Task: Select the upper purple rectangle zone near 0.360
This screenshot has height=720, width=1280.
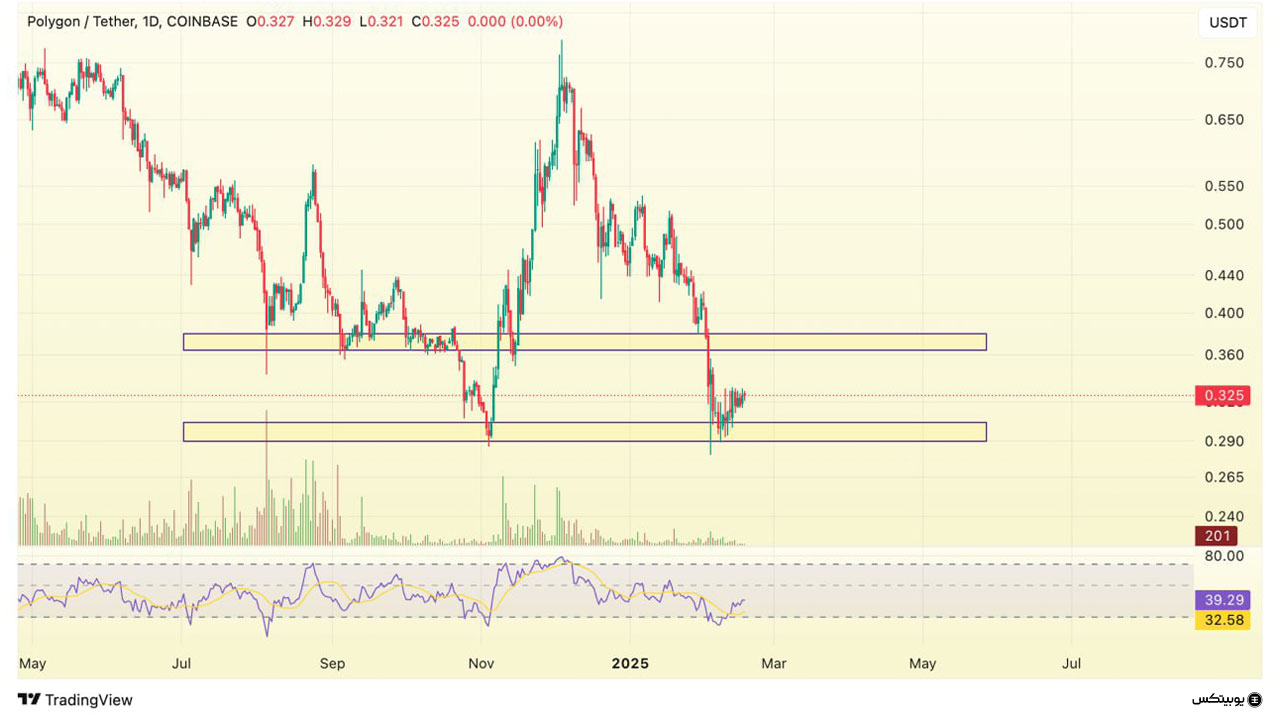Action: pyautogui.click(x=584, y=342)
